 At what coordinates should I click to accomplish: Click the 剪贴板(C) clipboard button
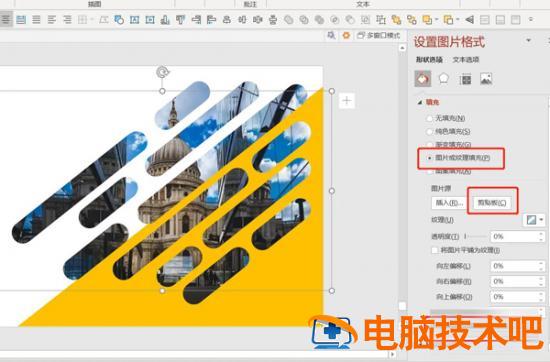(x=492, y=203)
